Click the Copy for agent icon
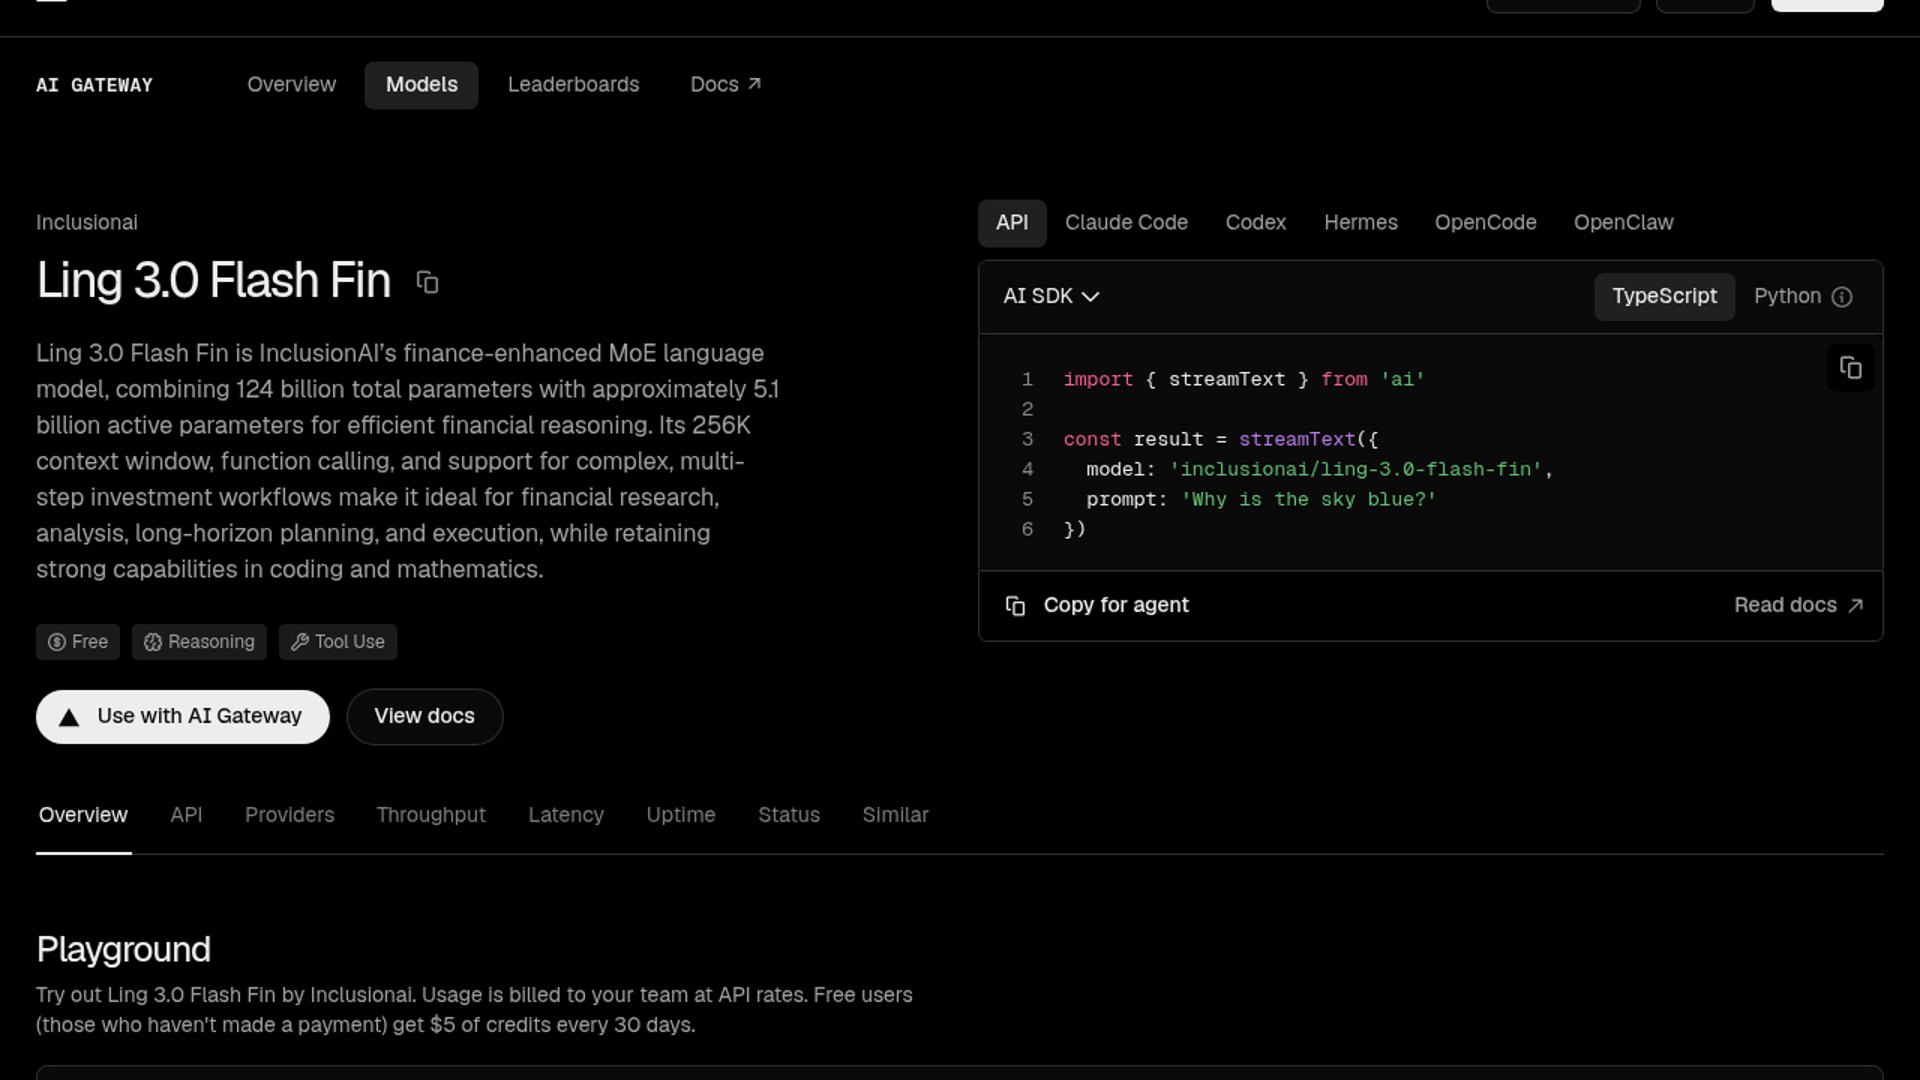The width and height of the screenshot is (1920, 1080). [1015, 606]
